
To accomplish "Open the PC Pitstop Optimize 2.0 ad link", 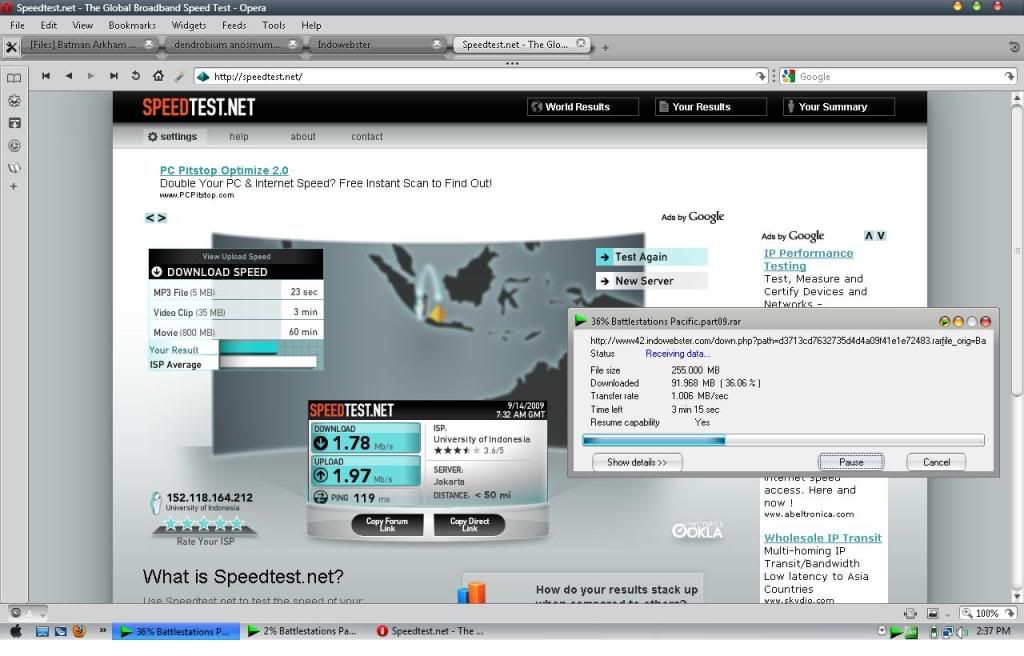I will (224, 171).
